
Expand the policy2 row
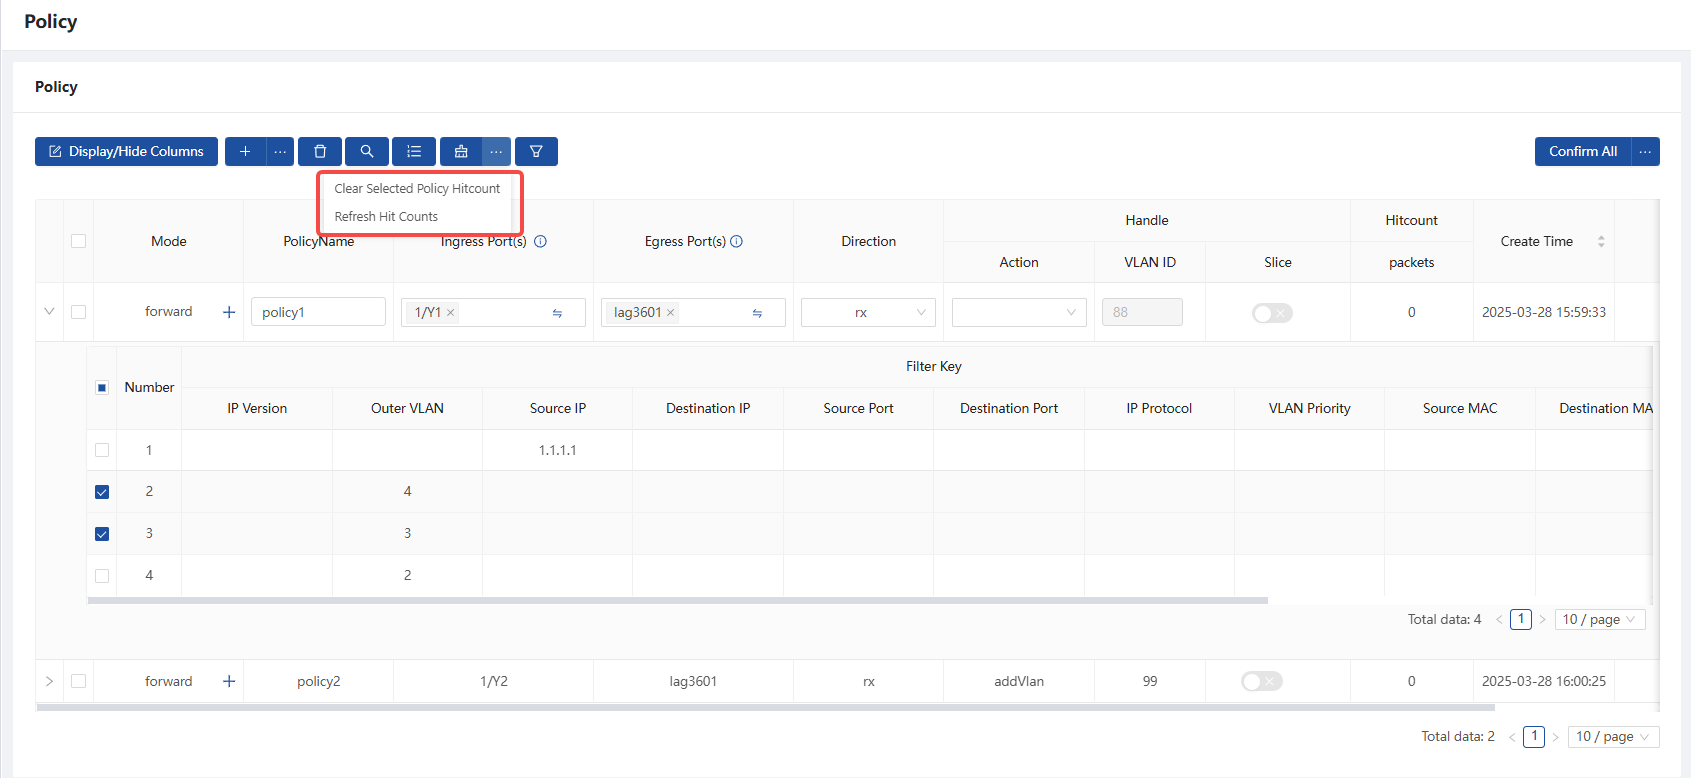[x=49, y=681]
